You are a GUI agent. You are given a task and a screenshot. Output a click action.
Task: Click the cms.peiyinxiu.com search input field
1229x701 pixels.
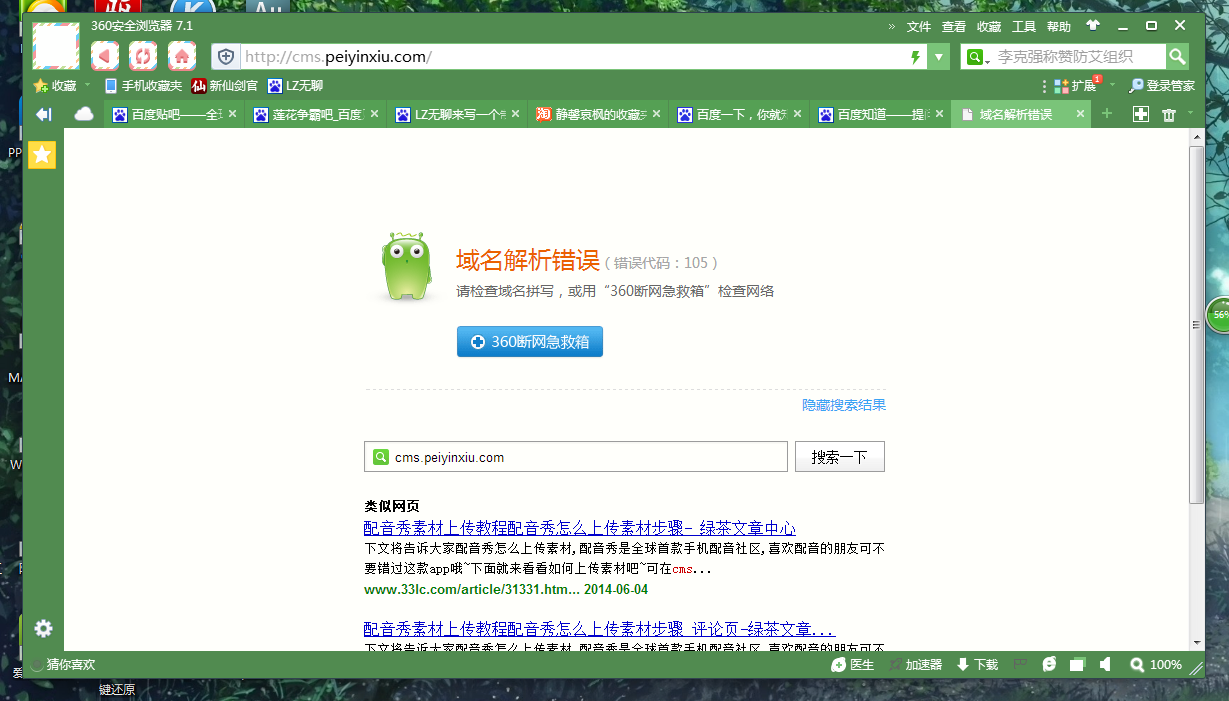pyautogui.click(x=576, y=457)
